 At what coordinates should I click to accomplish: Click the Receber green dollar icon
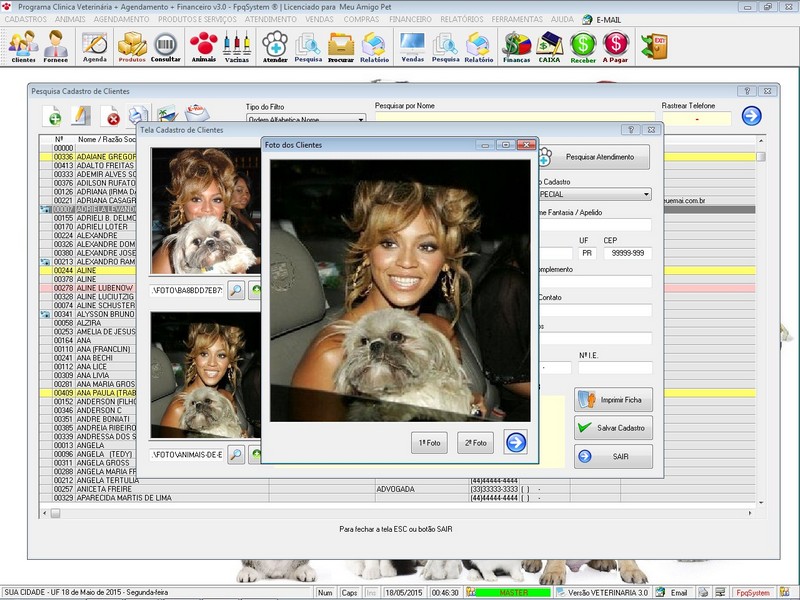click(583, 46)
